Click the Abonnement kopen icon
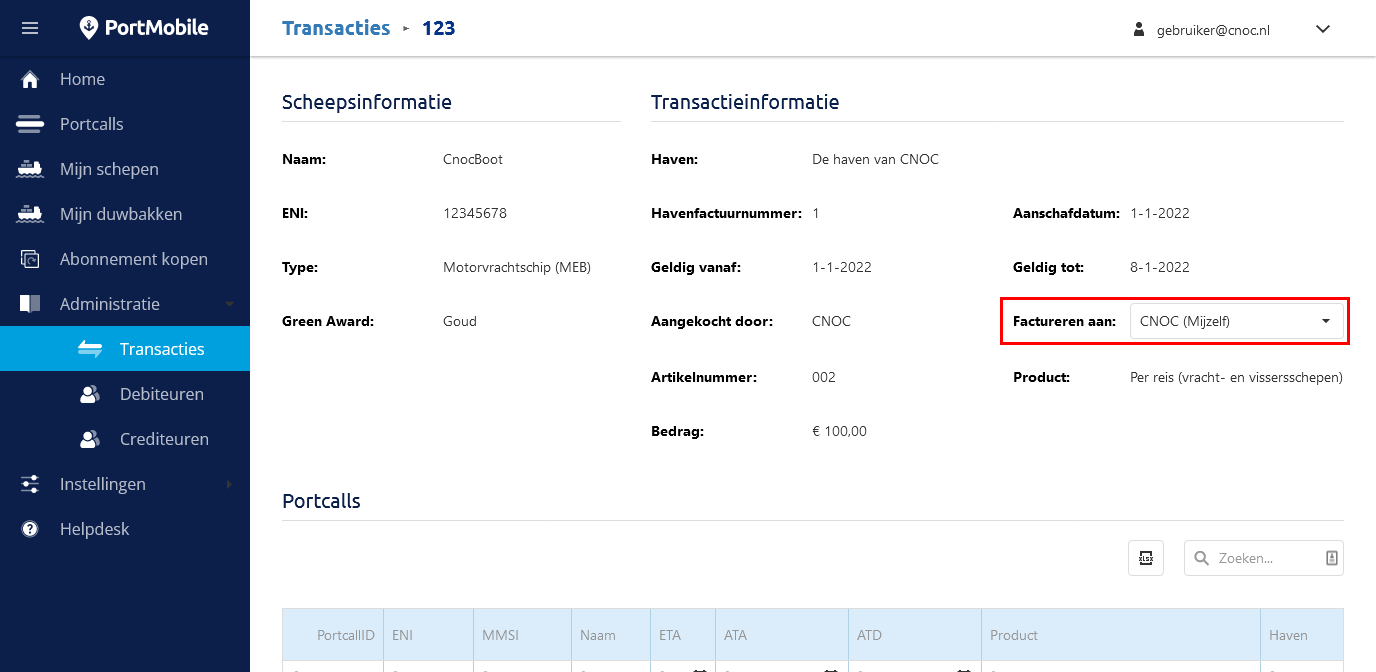The width and height of the screenshot is (1376, 672). 30,259
